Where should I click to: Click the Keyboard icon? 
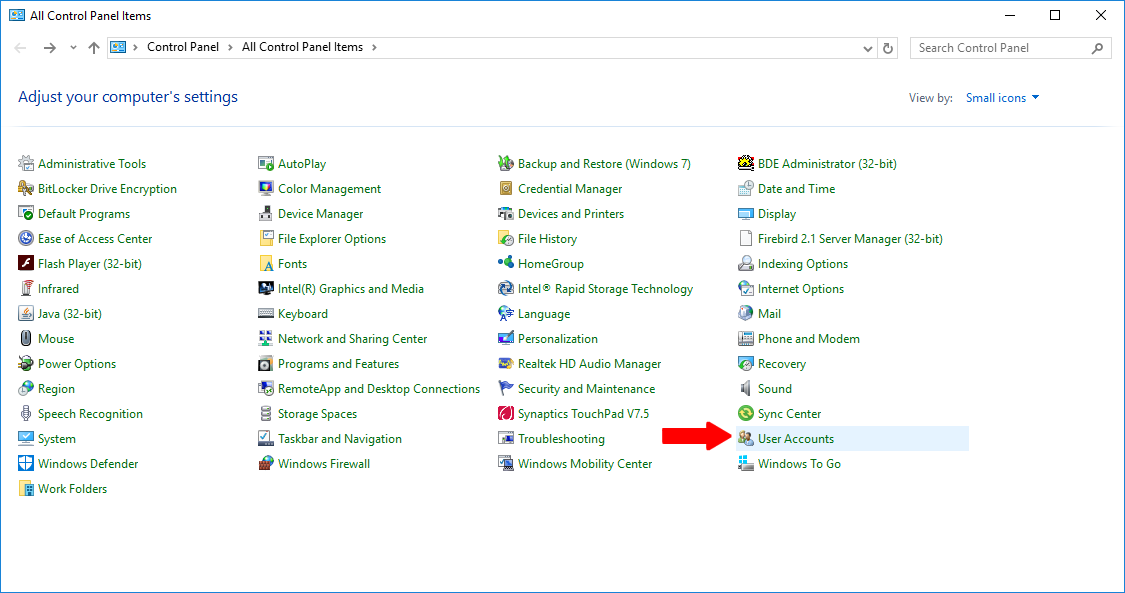pos(266,314)
